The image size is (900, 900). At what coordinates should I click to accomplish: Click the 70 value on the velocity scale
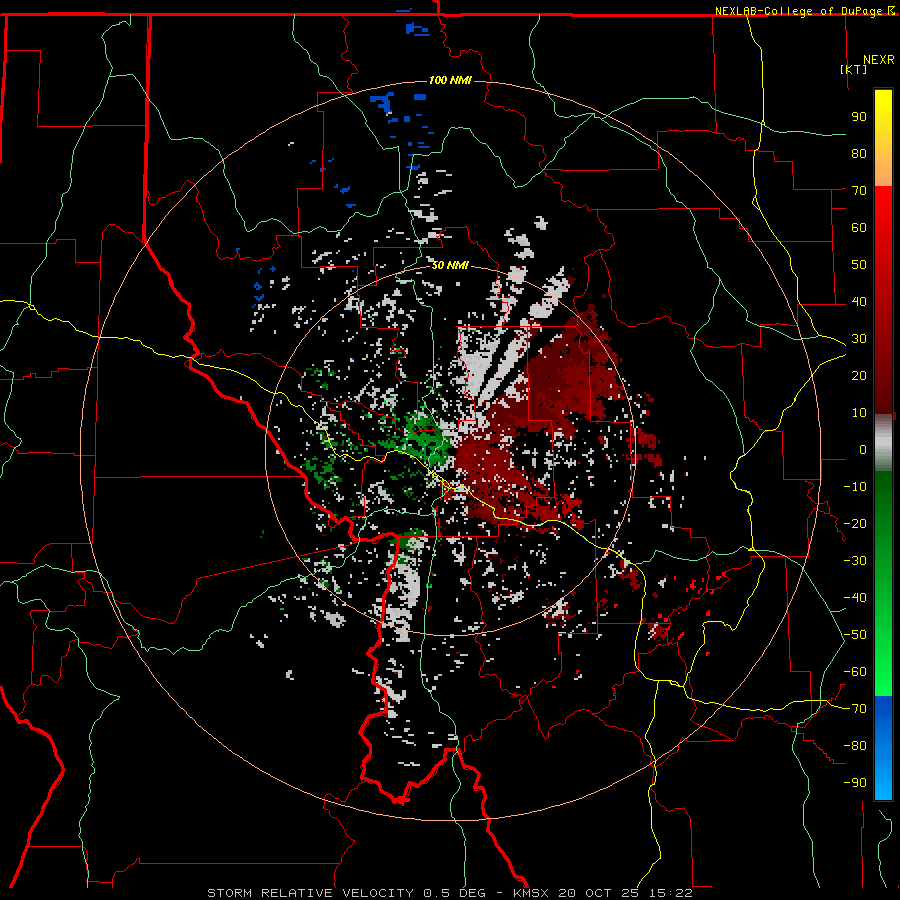pyautogui.click(x=859, y=191)
